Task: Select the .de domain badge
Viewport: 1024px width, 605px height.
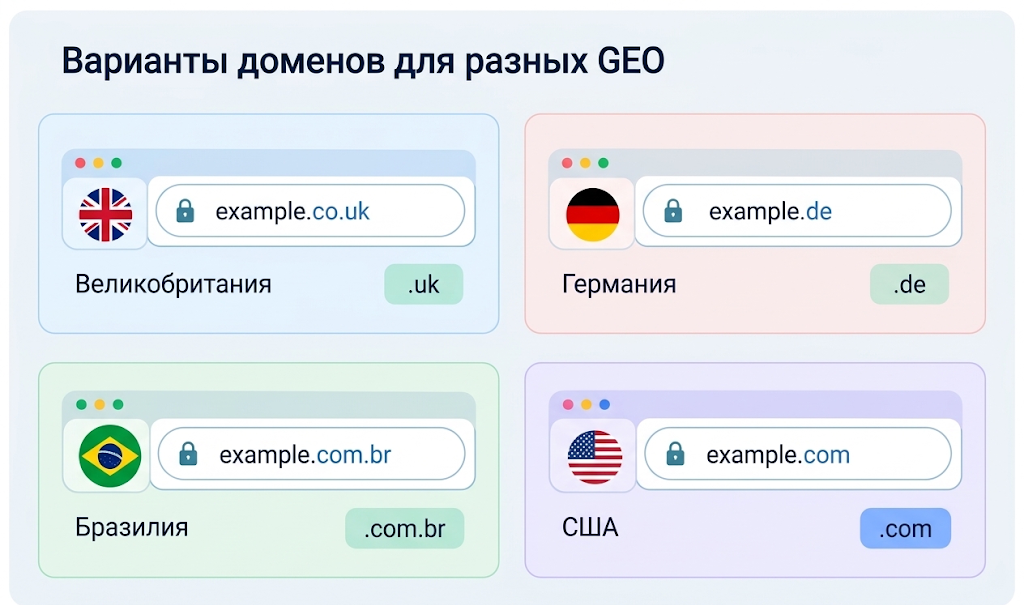Action: pos(909,284)
